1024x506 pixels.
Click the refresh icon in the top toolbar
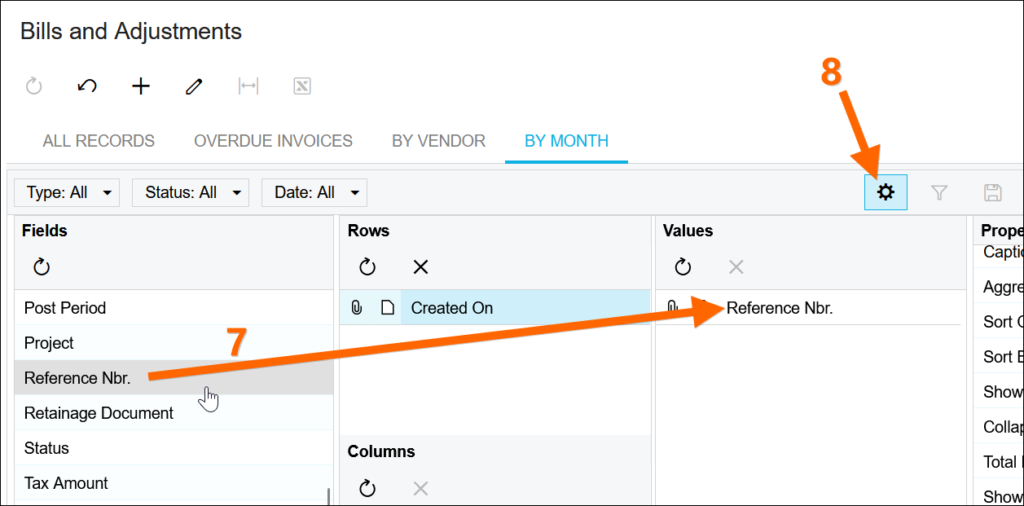pyautogui.click(x=34, y=87)
